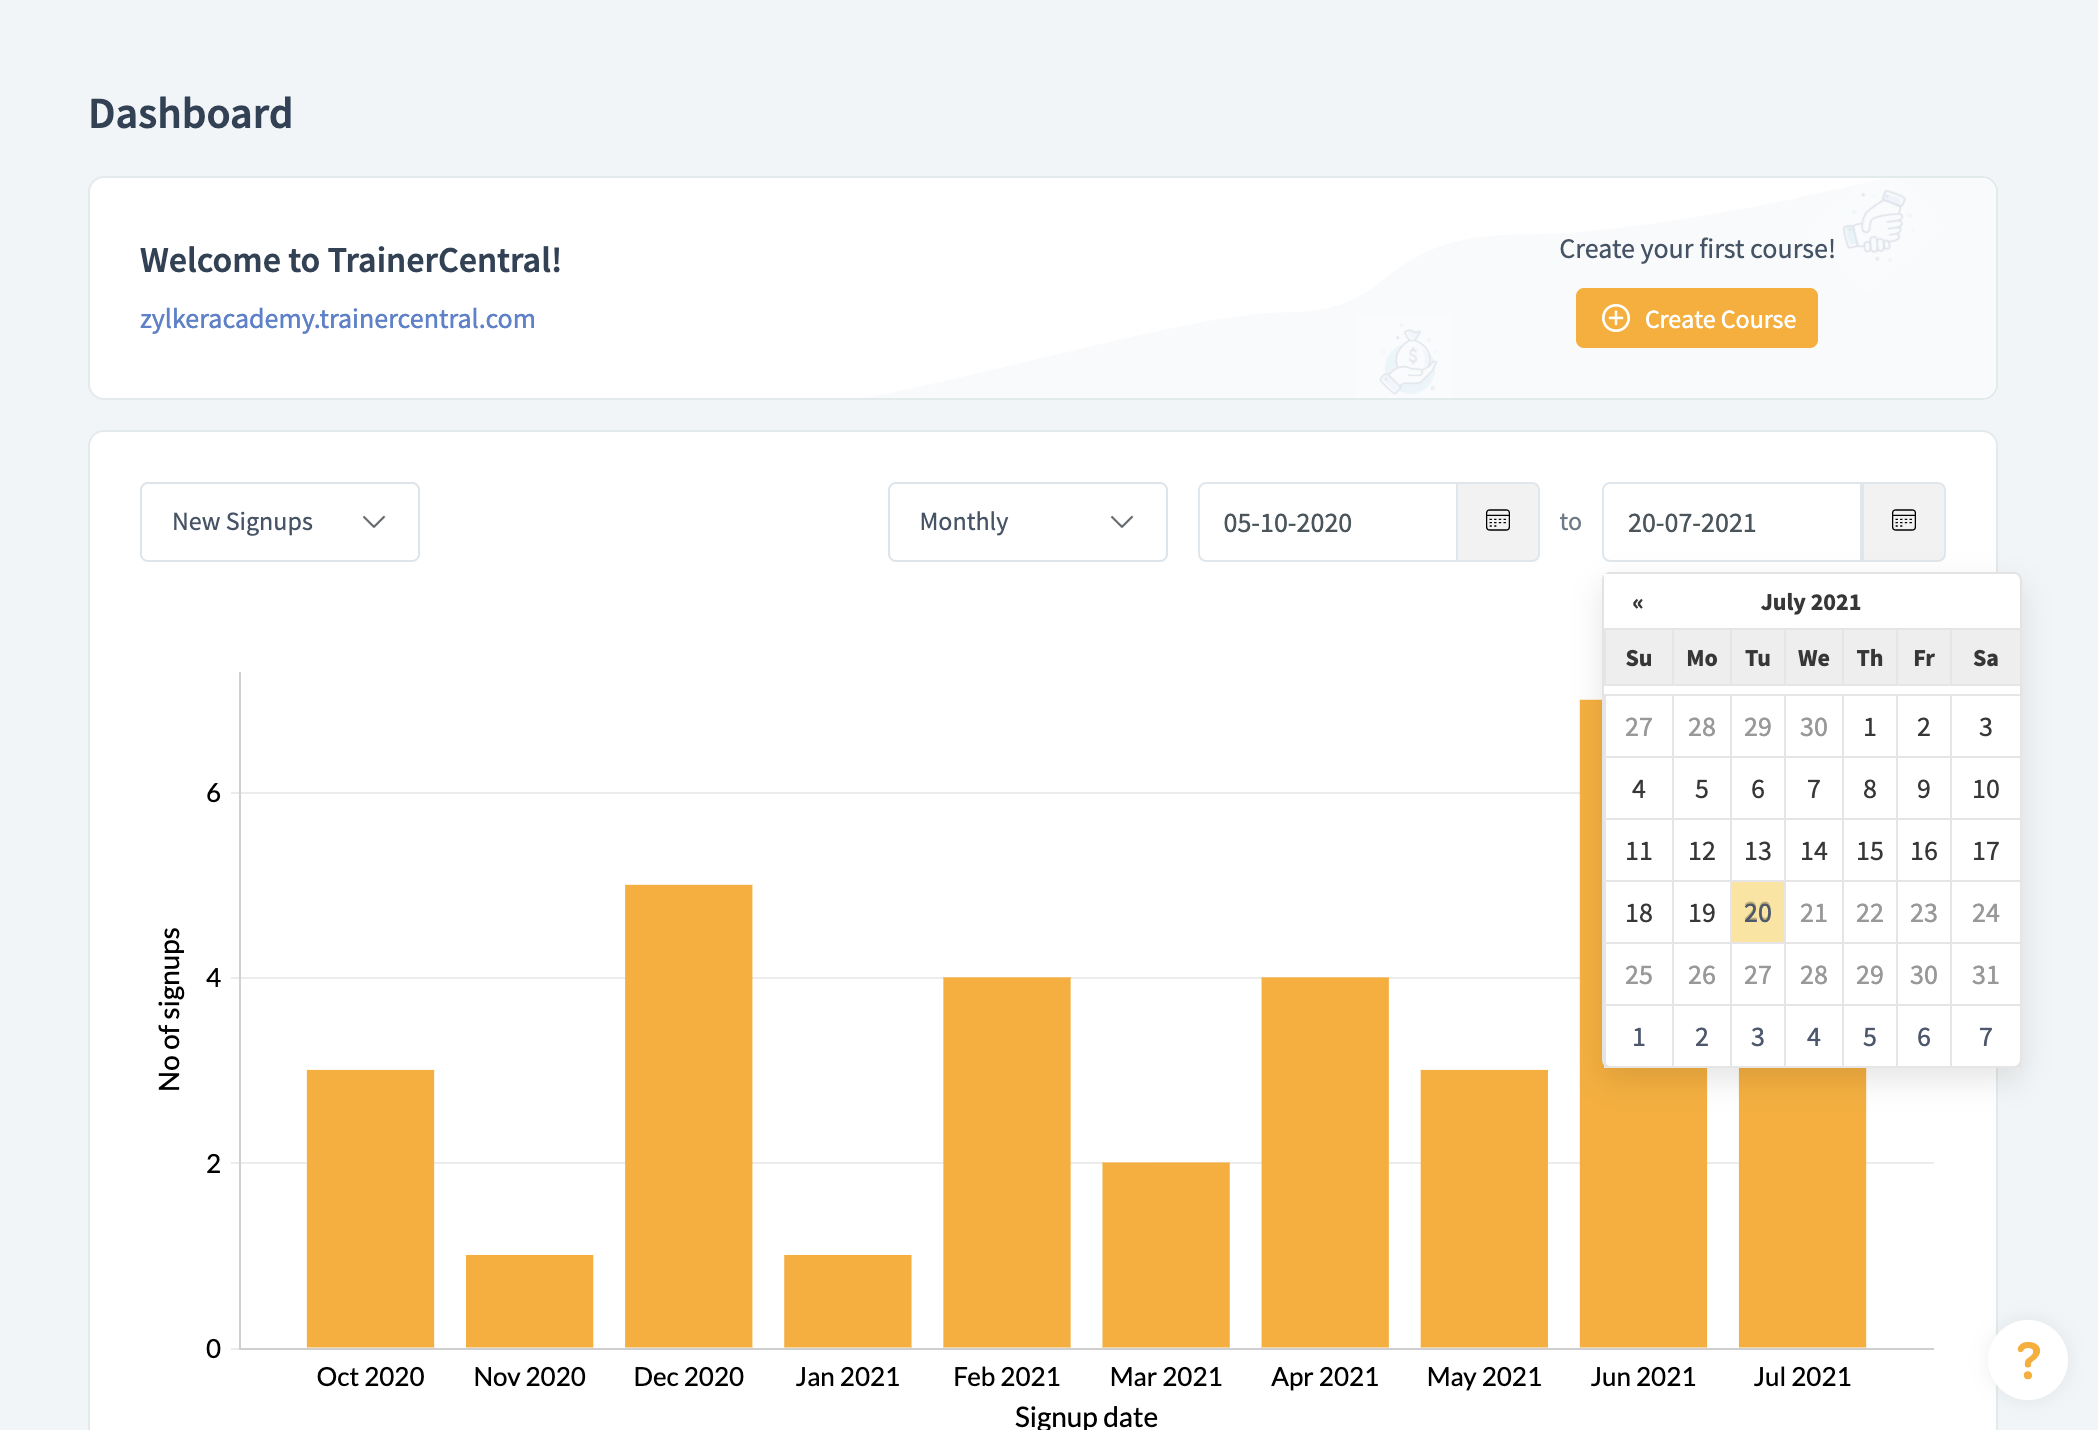The image size is (2098, 1430).
Task: Click the Jun 2021 bar in chart
Action: click(x=1642, y=1208)
